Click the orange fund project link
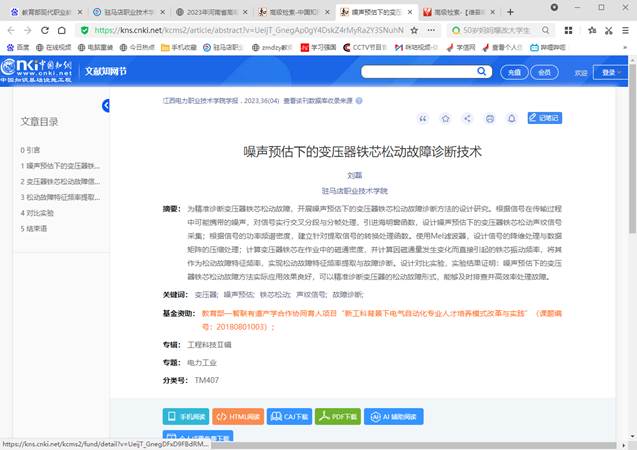 point(382,320)
